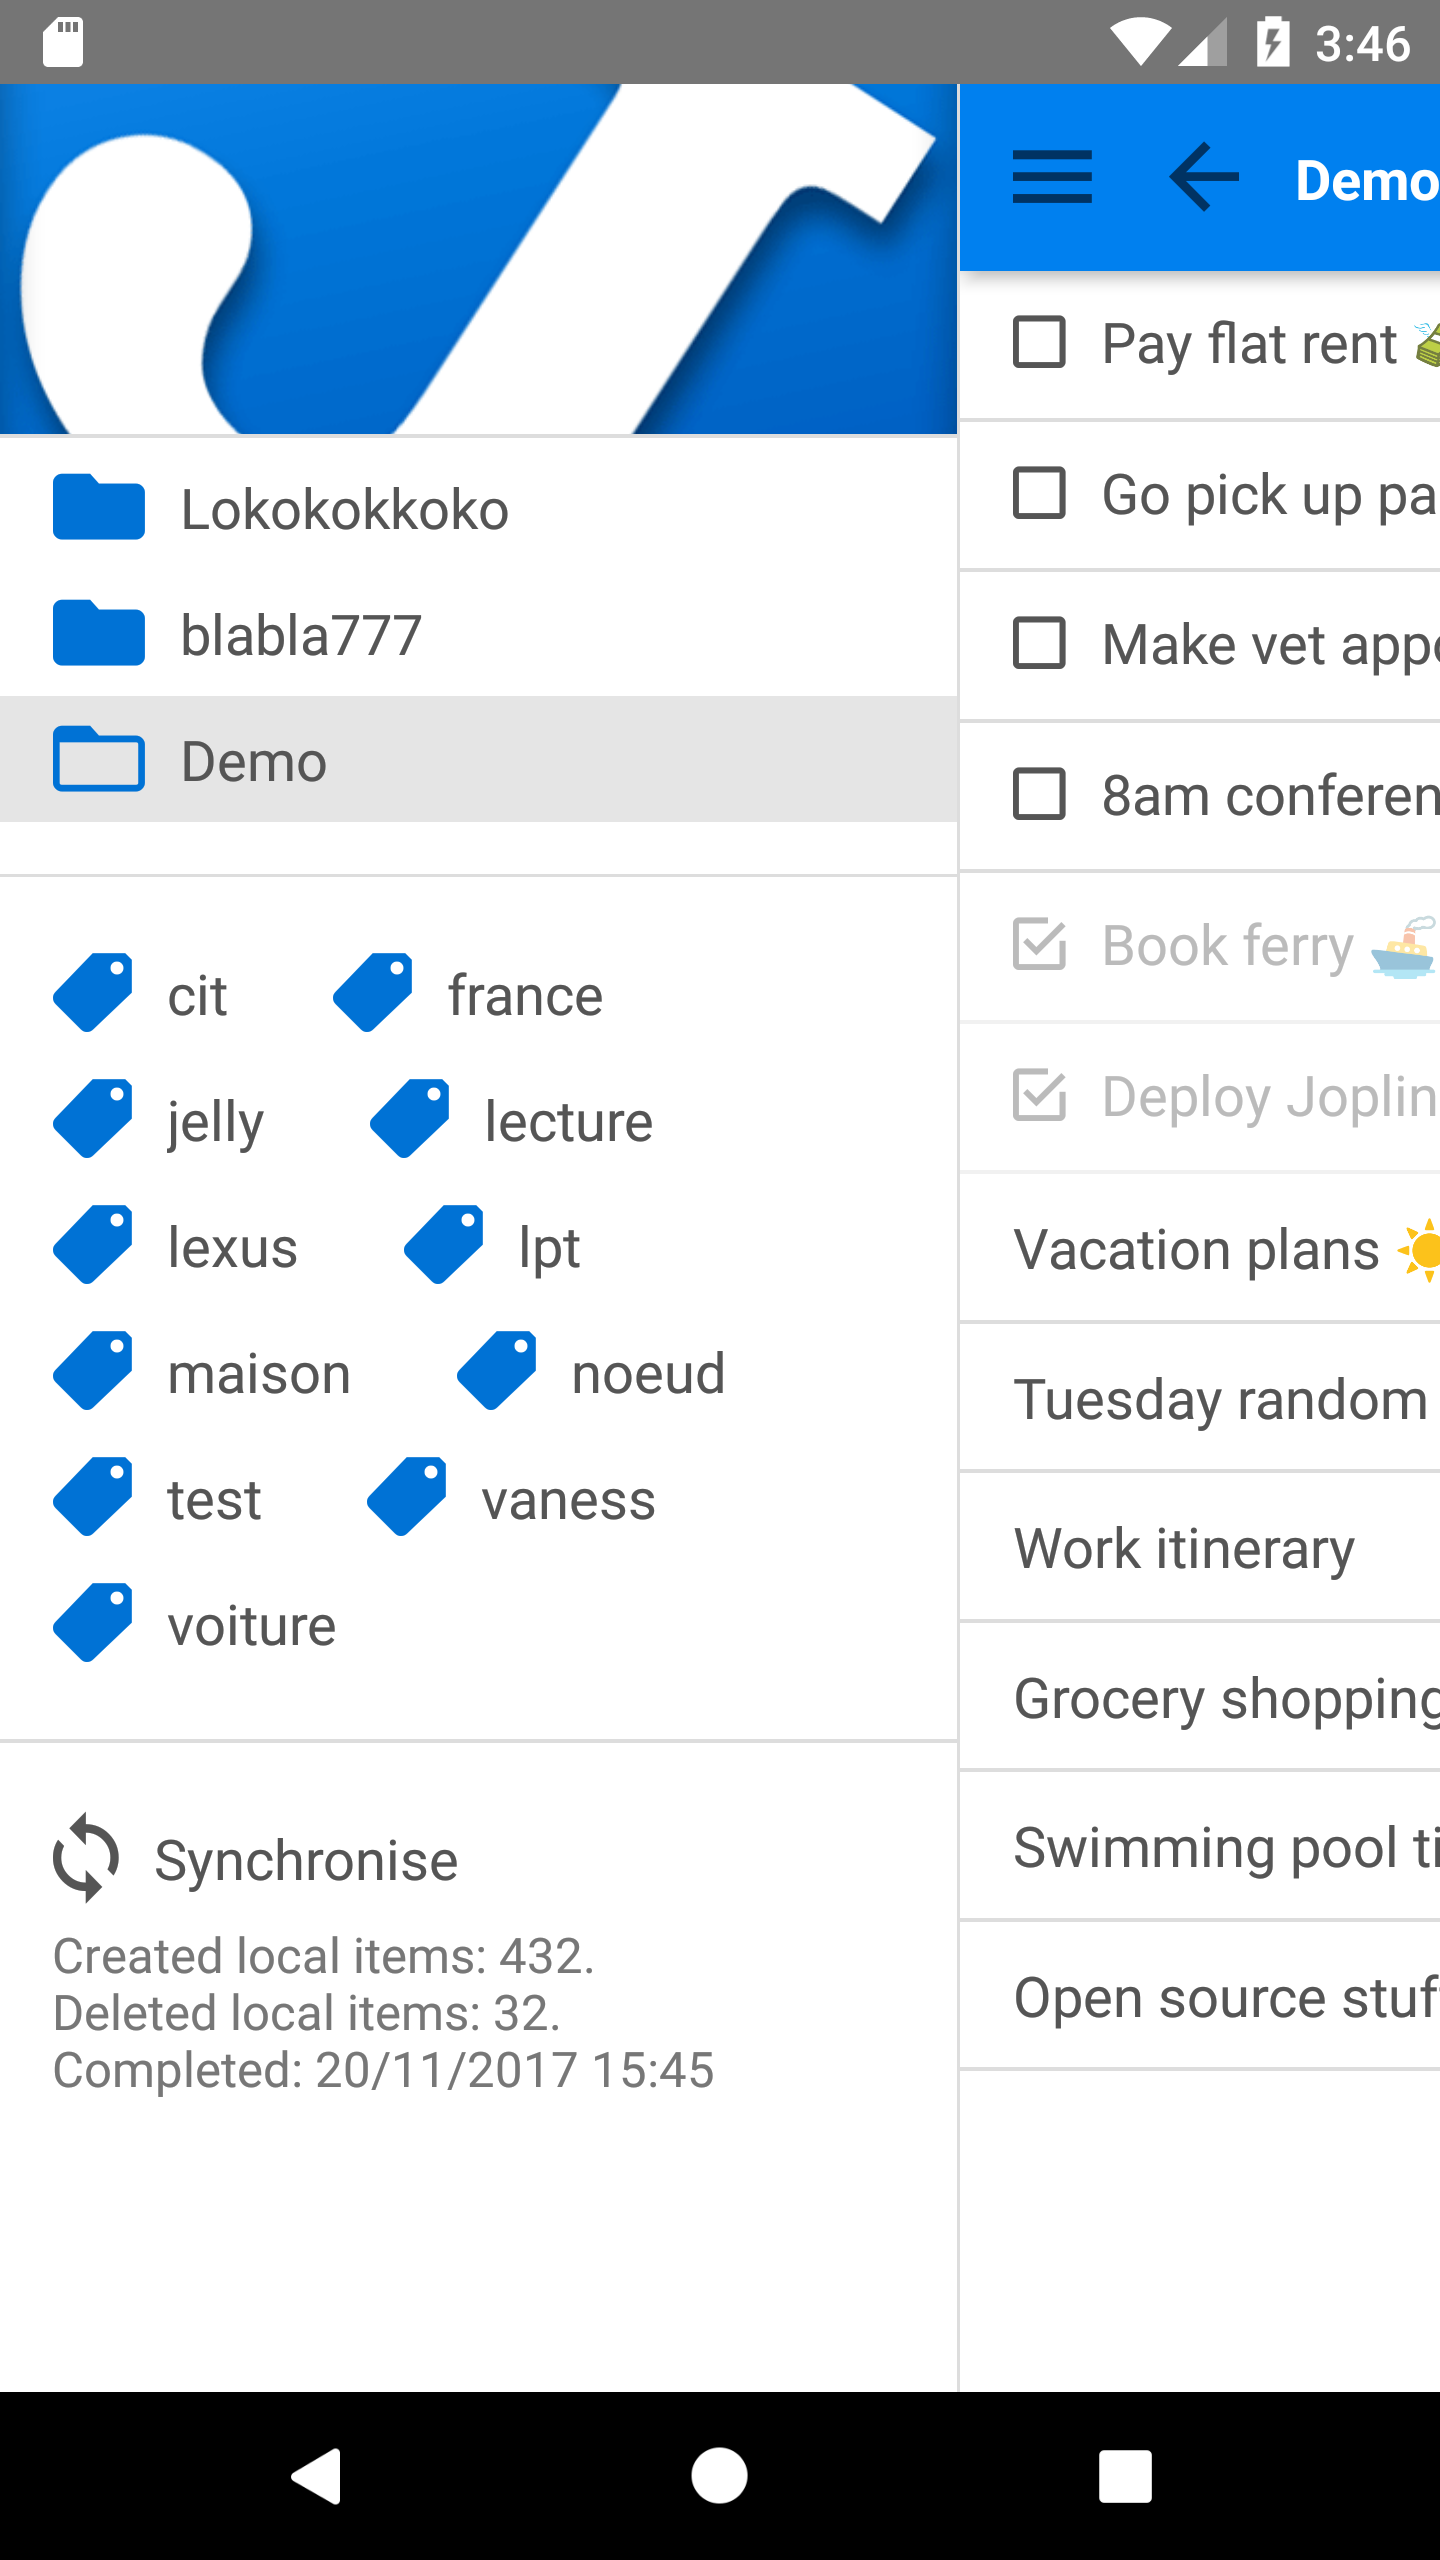The width and height of the screenshot is (1440, 2560).
Task: Tap the Lokokokkoko folder icon
Action: pyautogui.click(x=98, y=508)
